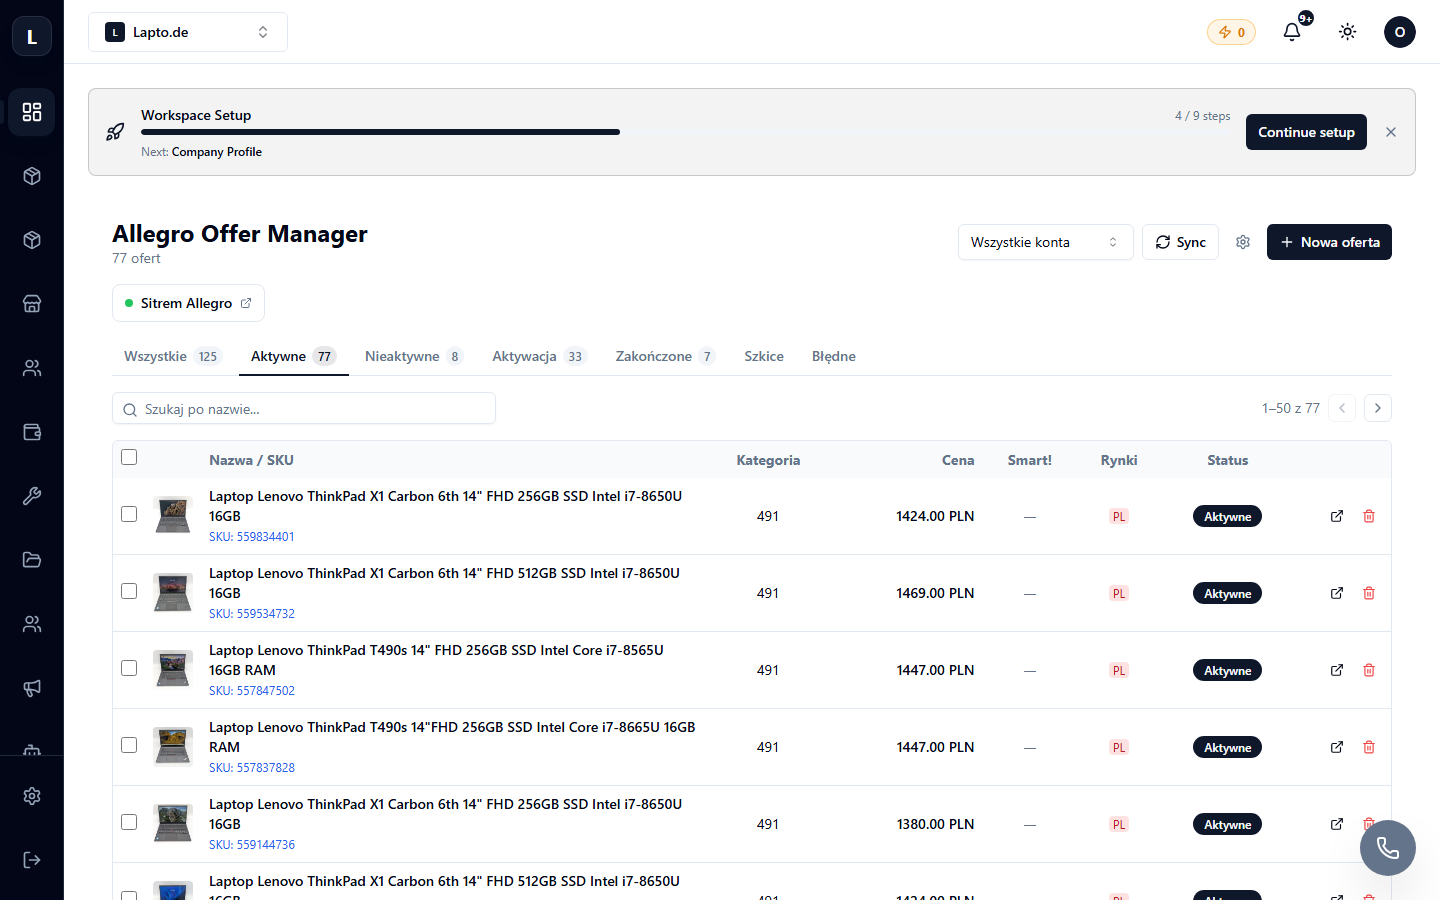
Task: Select checkbox for SKU 559144736 offer
Action: [x=129, y=822]
